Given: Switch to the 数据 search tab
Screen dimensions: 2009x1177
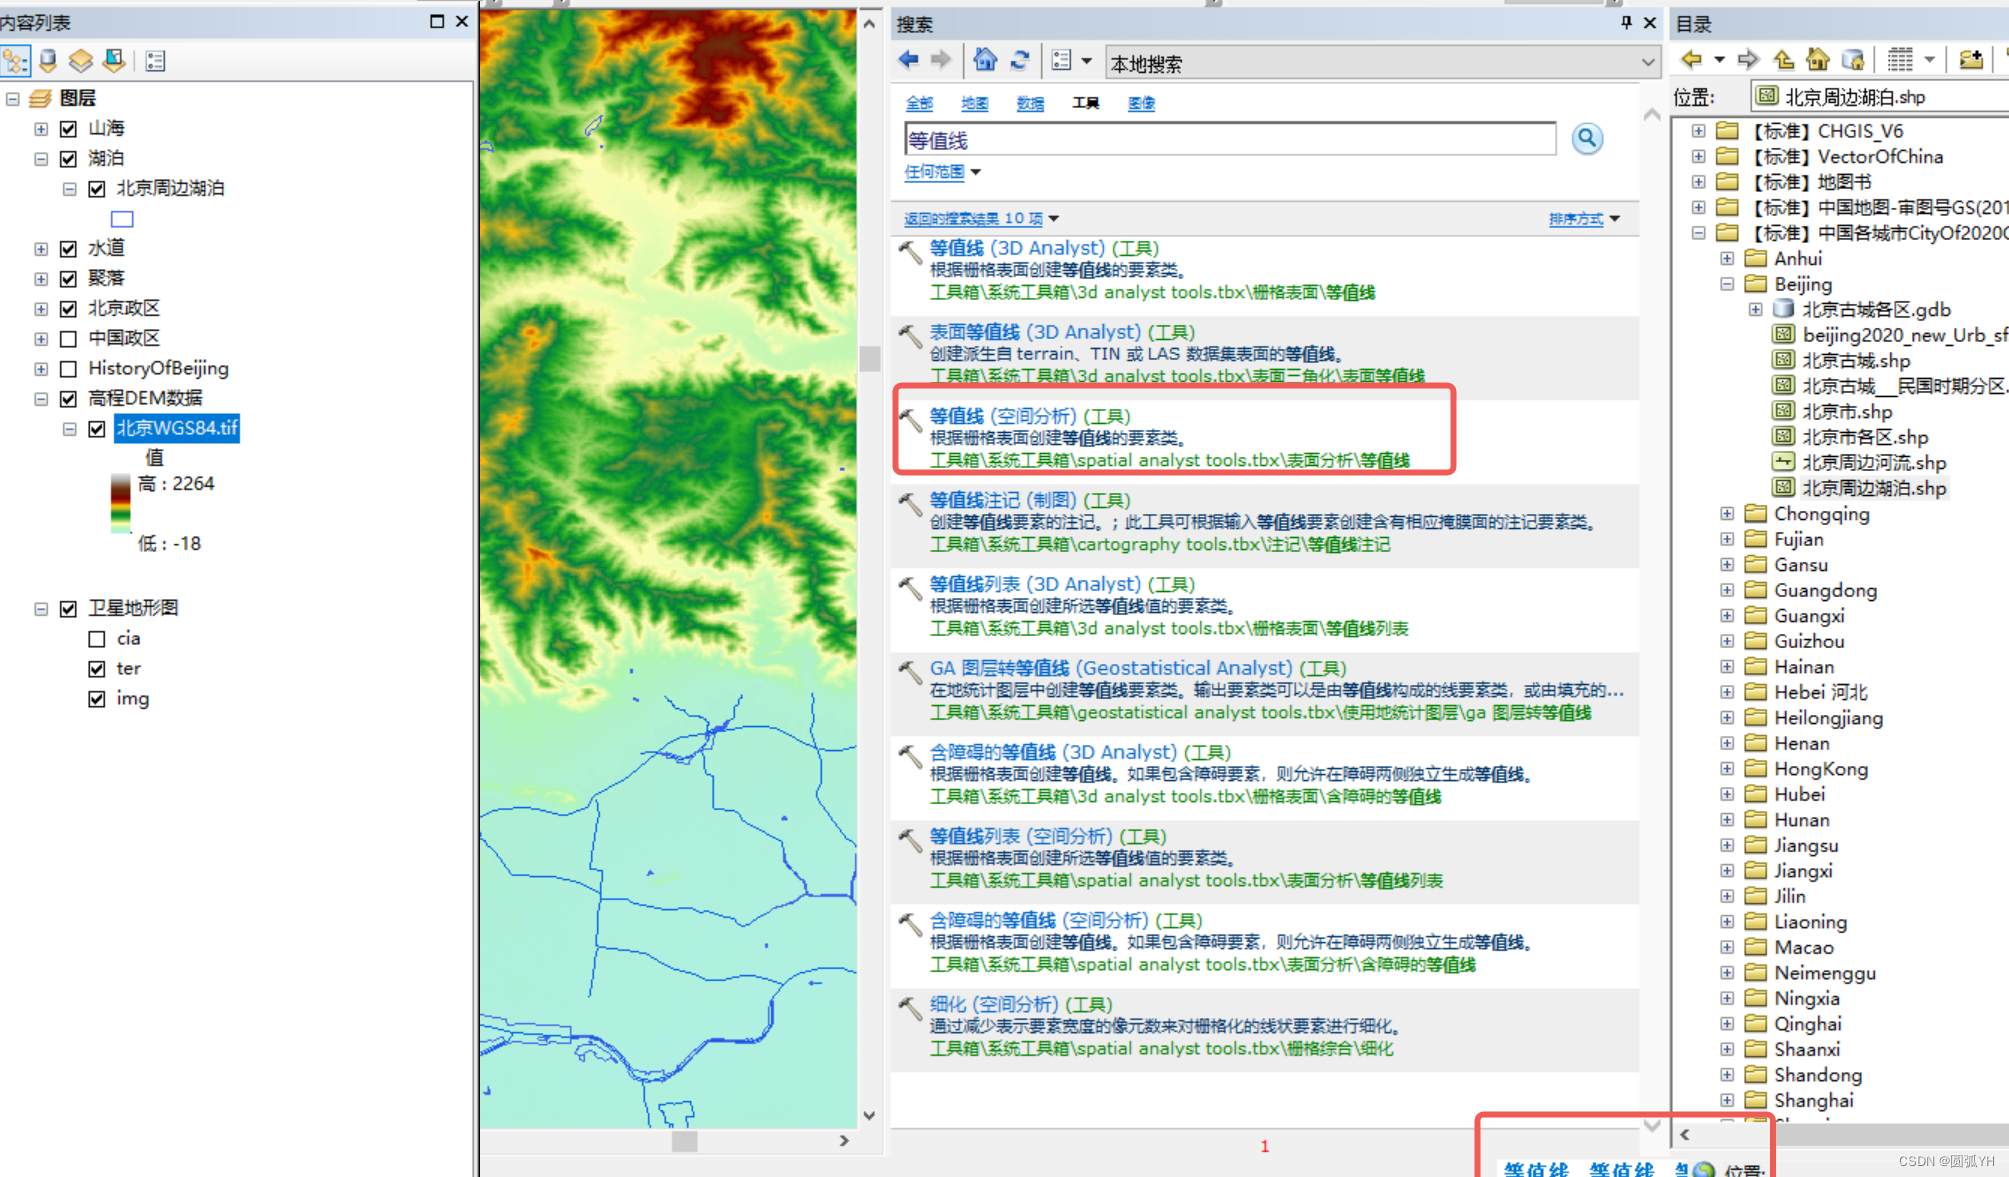Looking at the screenshot, I should 1030,104.
